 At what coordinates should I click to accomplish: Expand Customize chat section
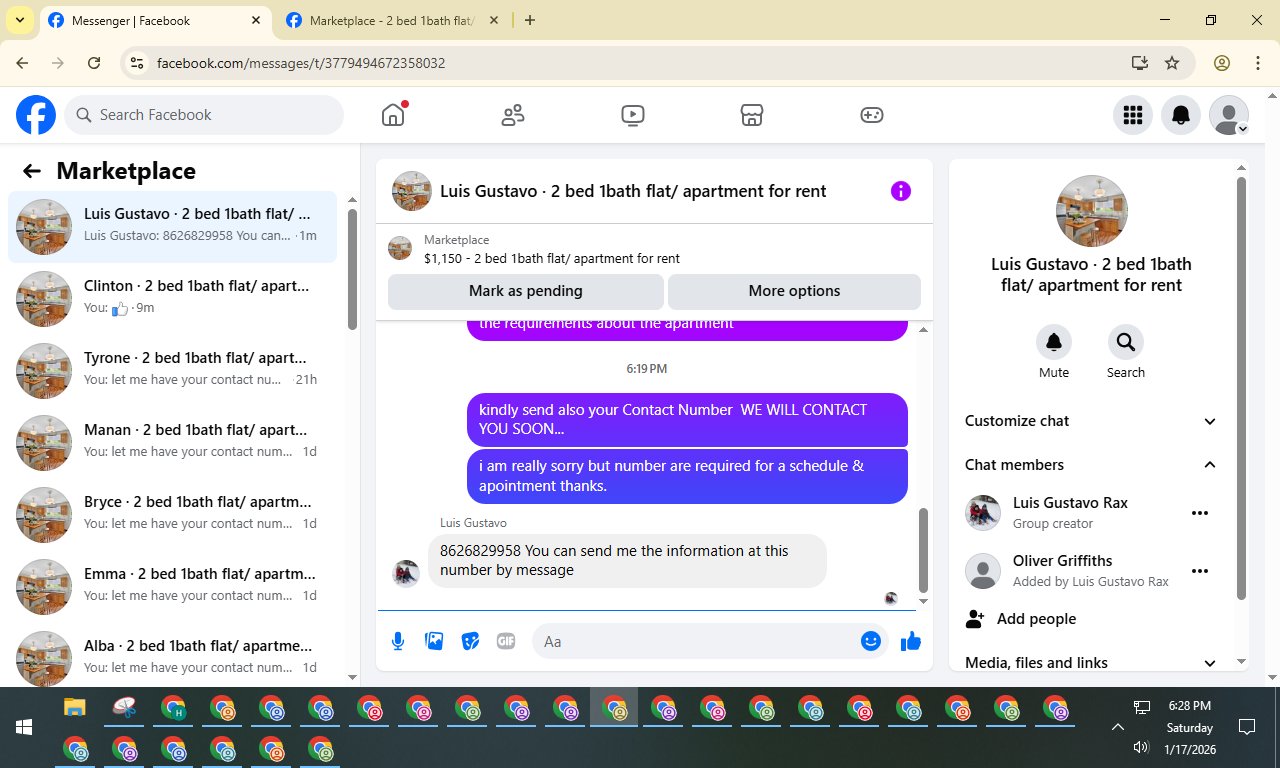[x=1091, y=421]
